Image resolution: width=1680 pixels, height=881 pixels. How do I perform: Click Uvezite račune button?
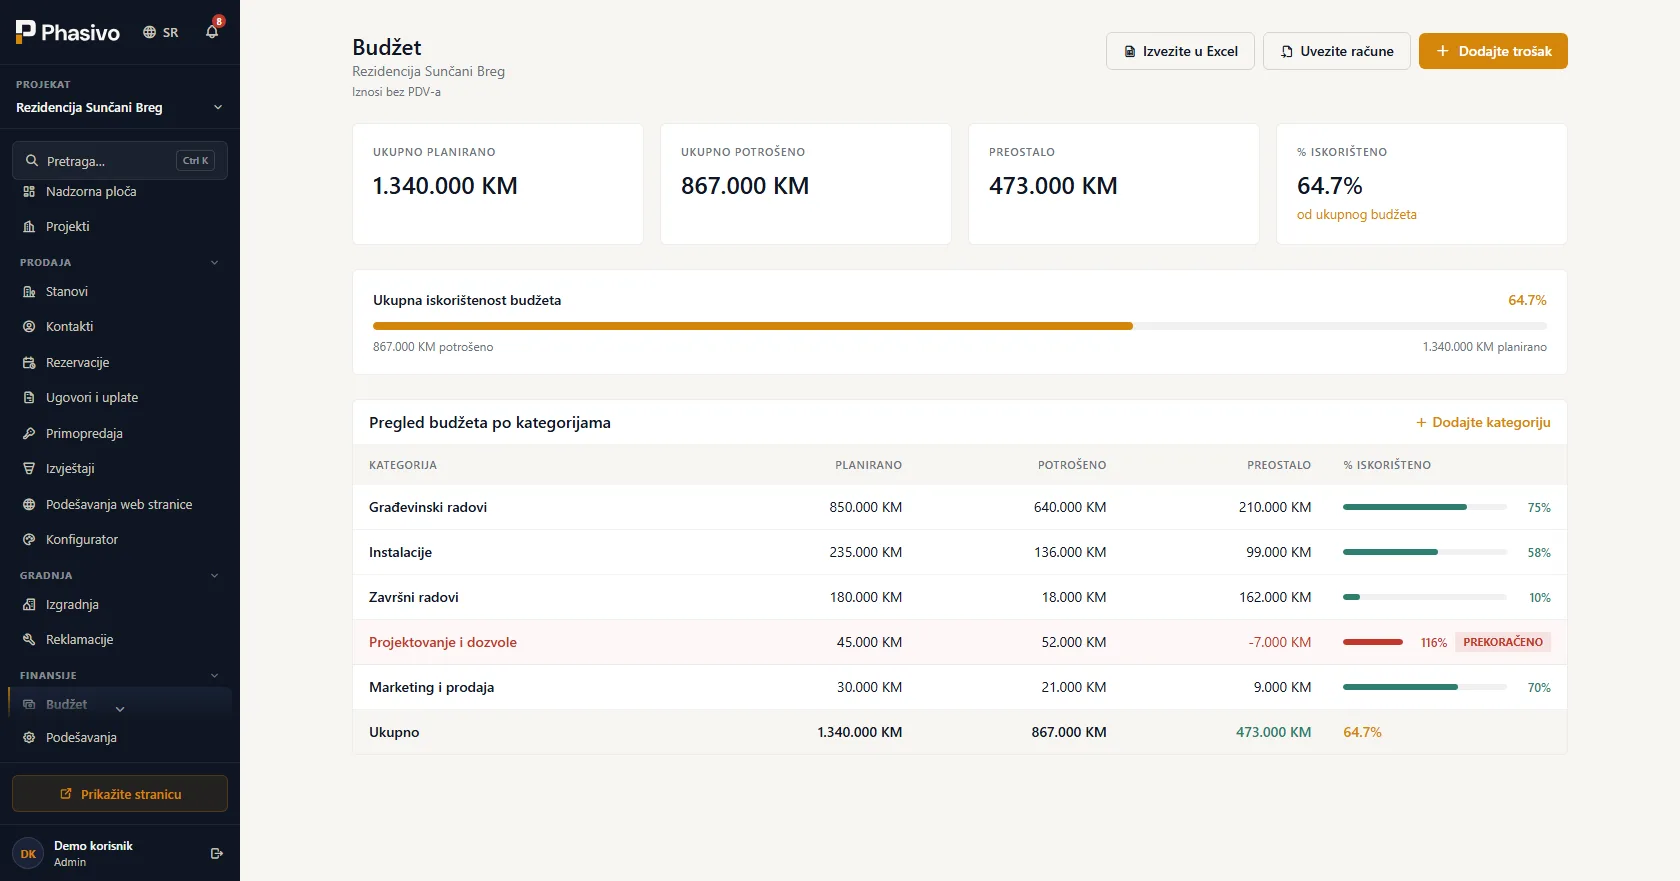coord(1337,51)
